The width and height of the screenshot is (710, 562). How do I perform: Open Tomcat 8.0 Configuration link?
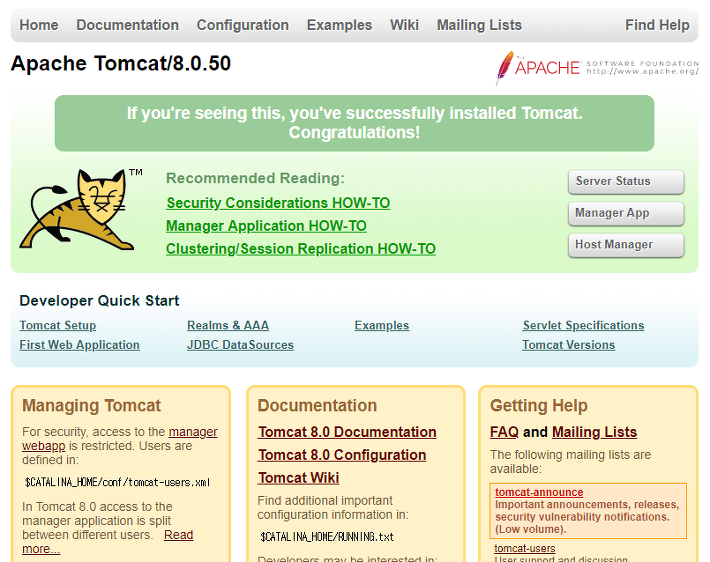pyautogui.click(x=342, y=455)
